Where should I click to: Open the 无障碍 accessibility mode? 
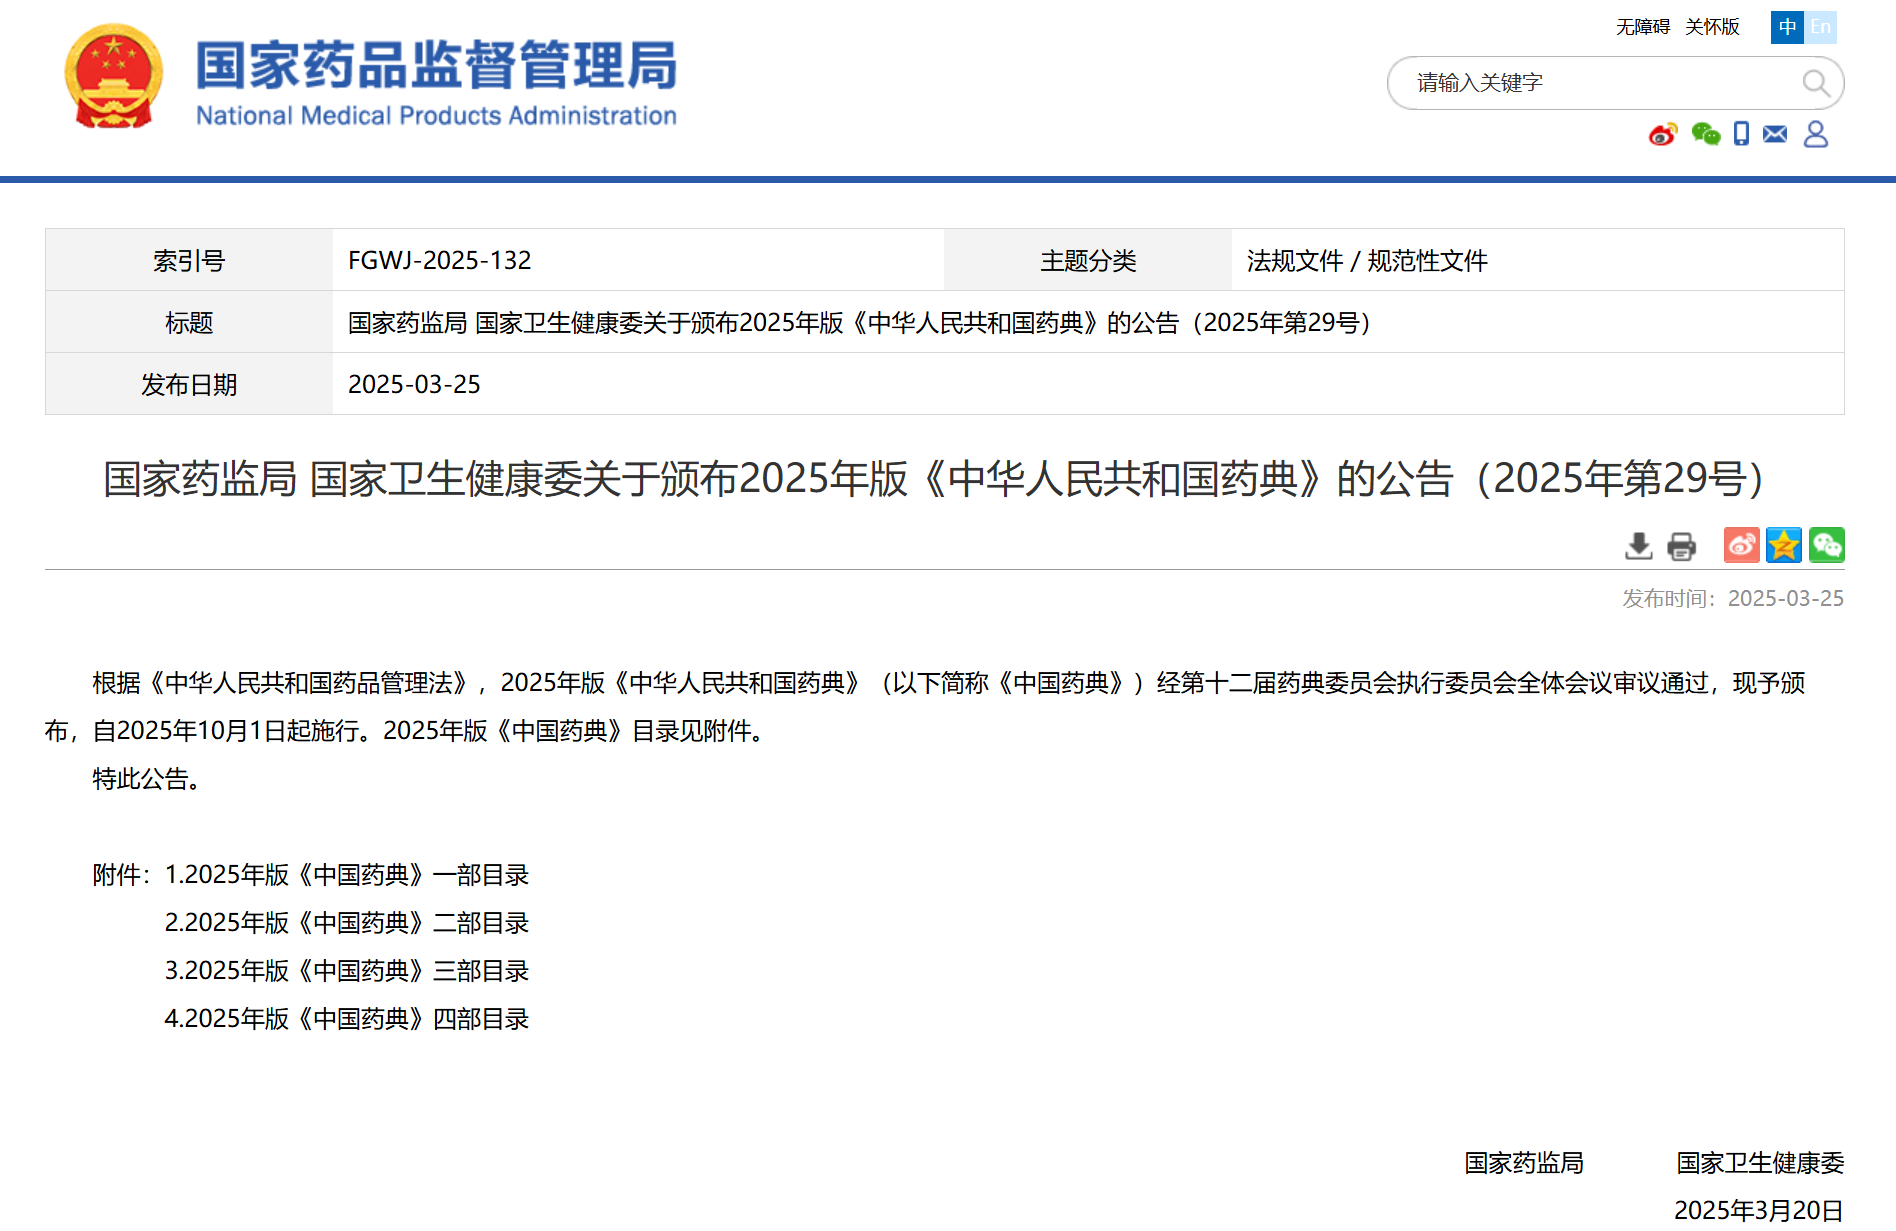pos(1642,27)
